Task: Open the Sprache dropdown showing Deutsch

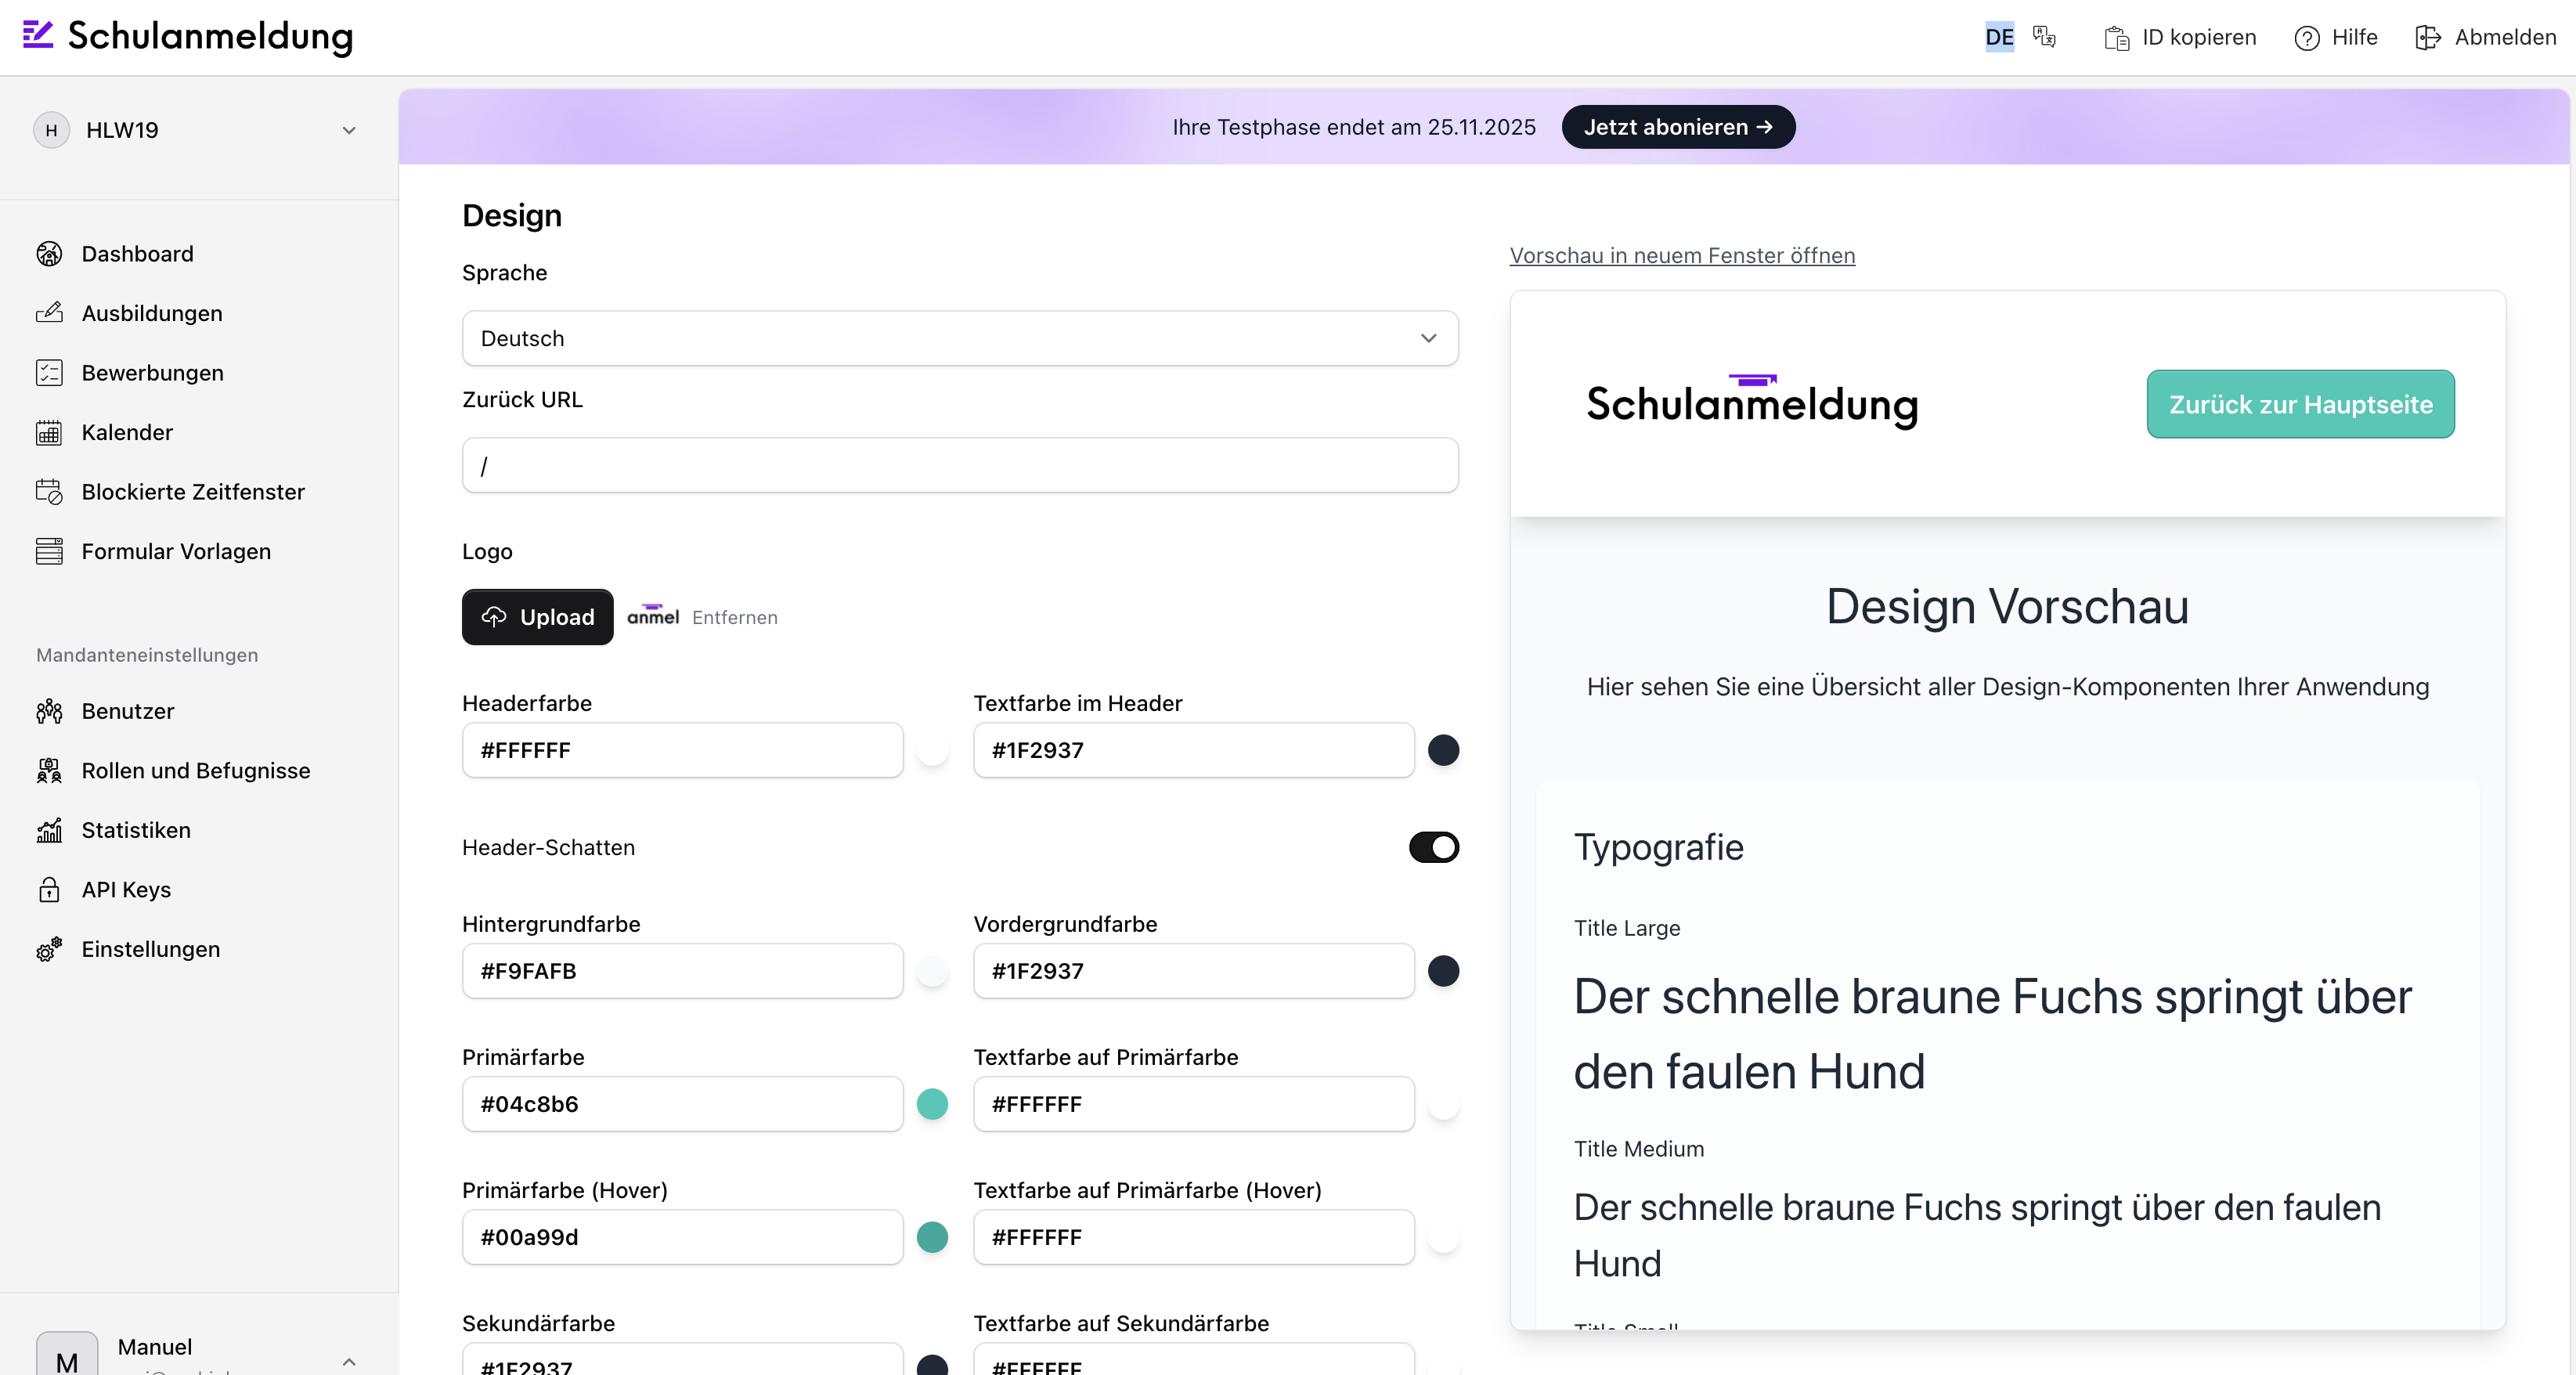Action: coord(959,338)
